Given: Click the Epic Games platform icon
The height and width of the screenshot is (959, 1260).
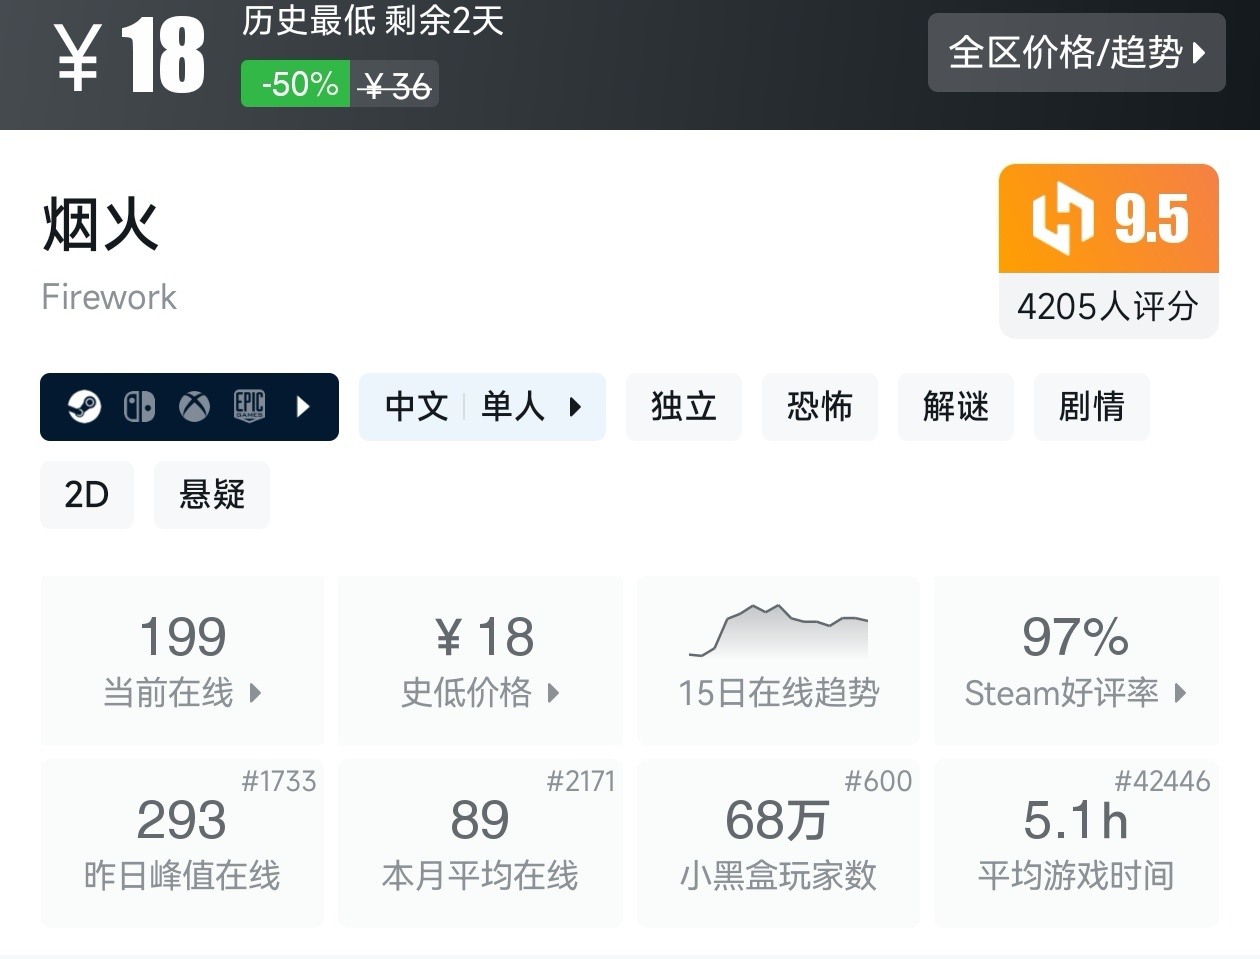Looking at the screenshot, I should coord(249,406).
